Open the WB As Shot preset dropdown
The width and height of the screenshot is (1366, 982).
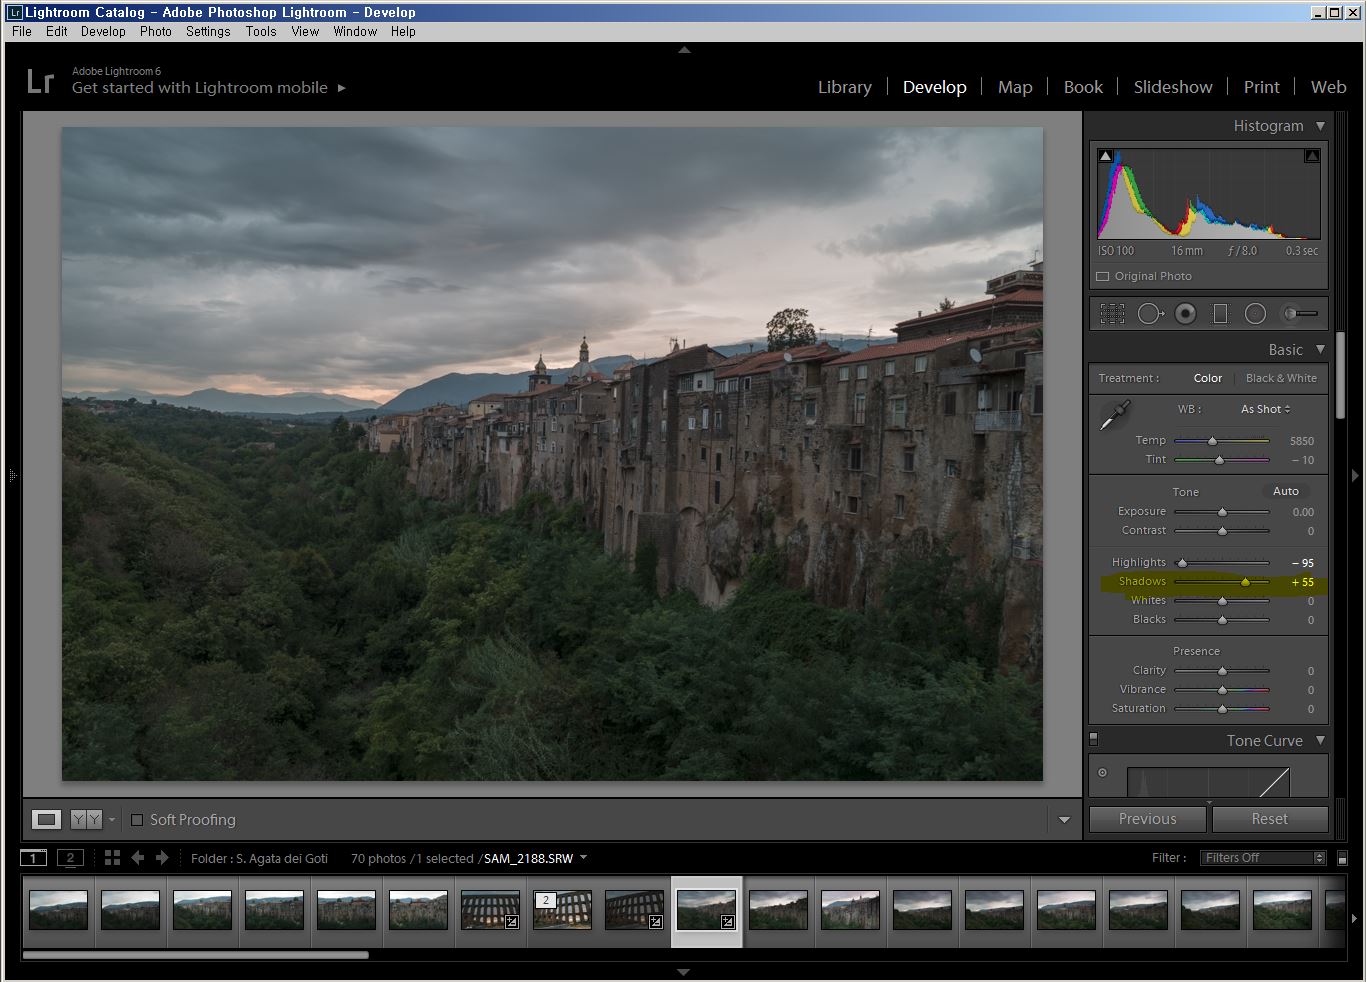coord(1265,409)
